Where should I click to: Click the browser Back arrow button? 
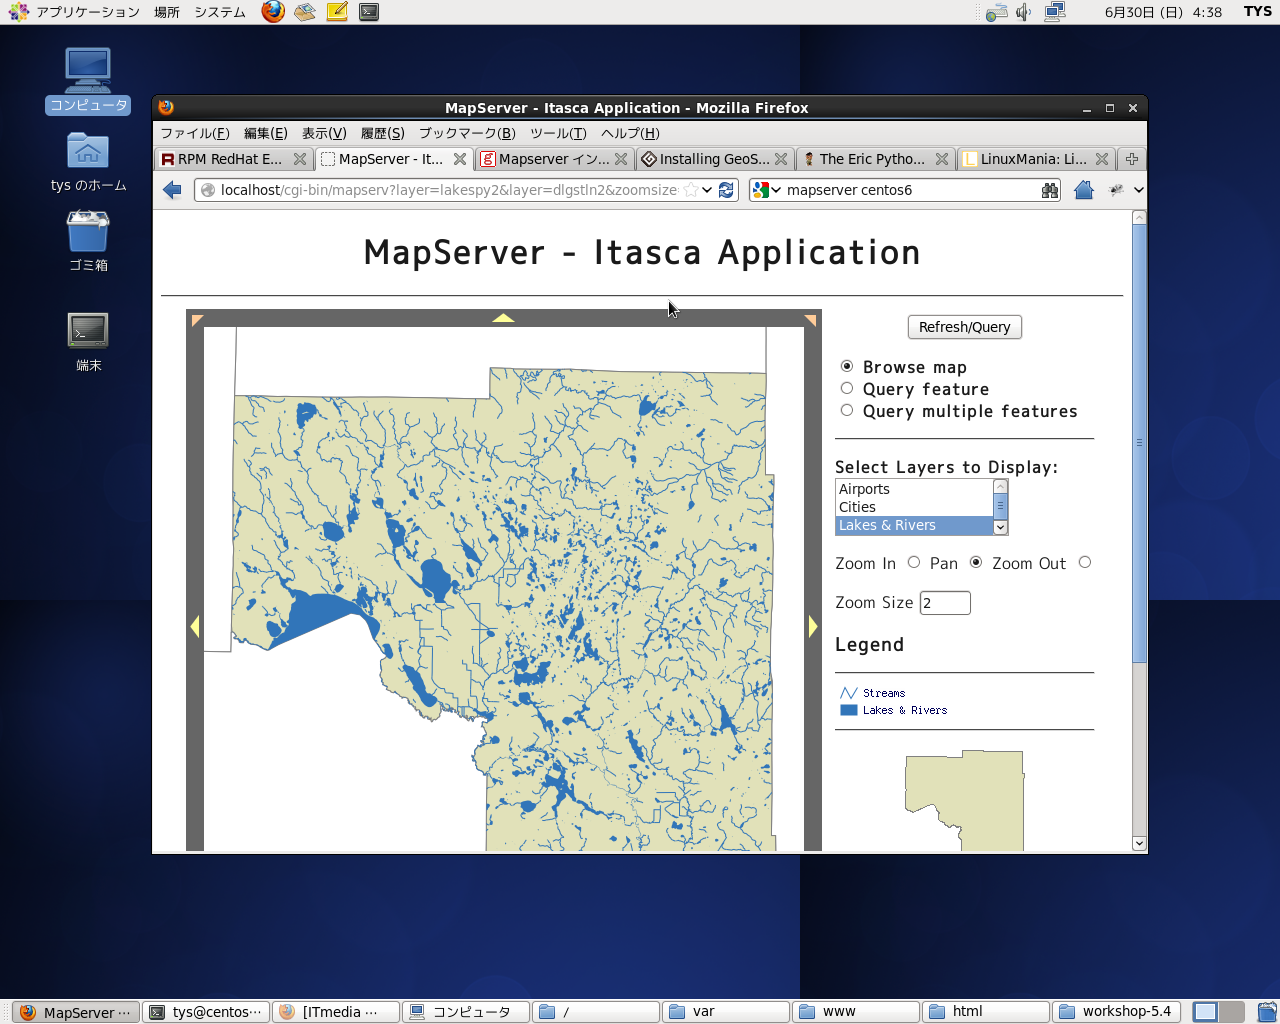[x=172, y=190]
